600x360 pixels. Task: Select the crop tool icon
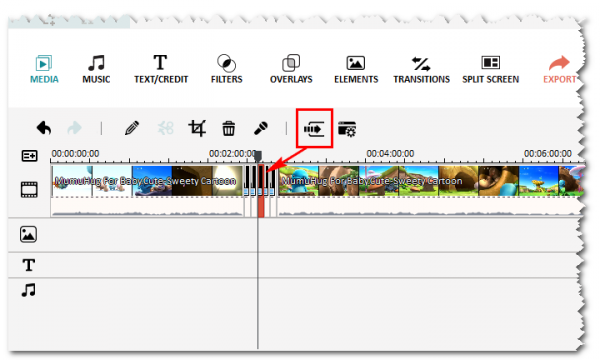tap(197, 128)
